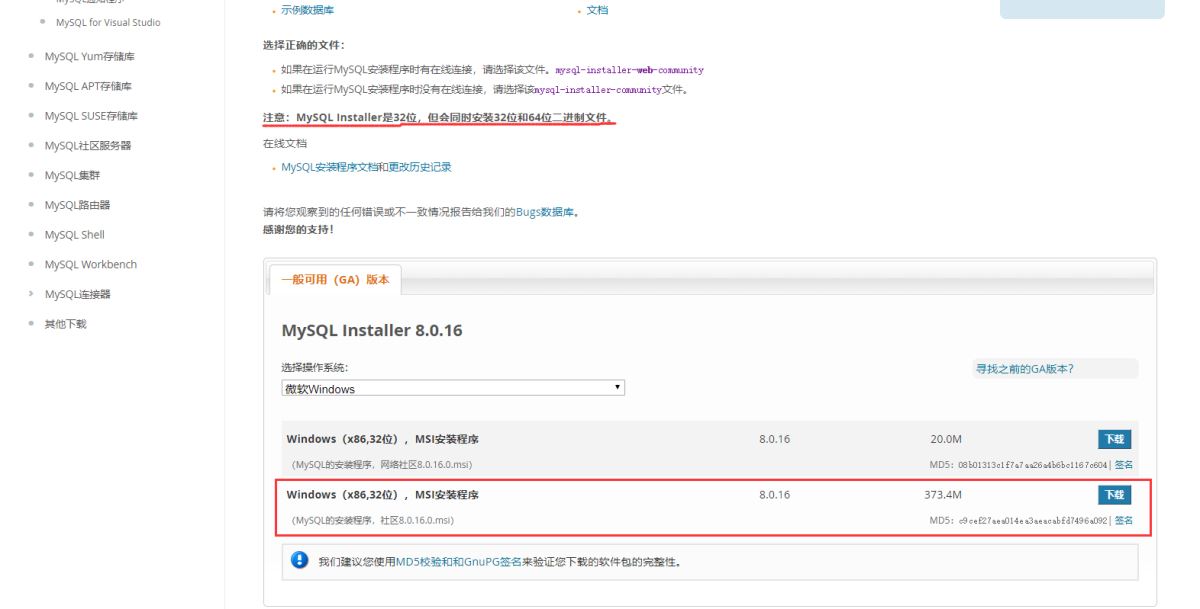Image resolution: width=1200 pixels, height=609 pixels.
Task: Open MySQL for Visual Studio sidebar link
Action: [x=110, y=22]
